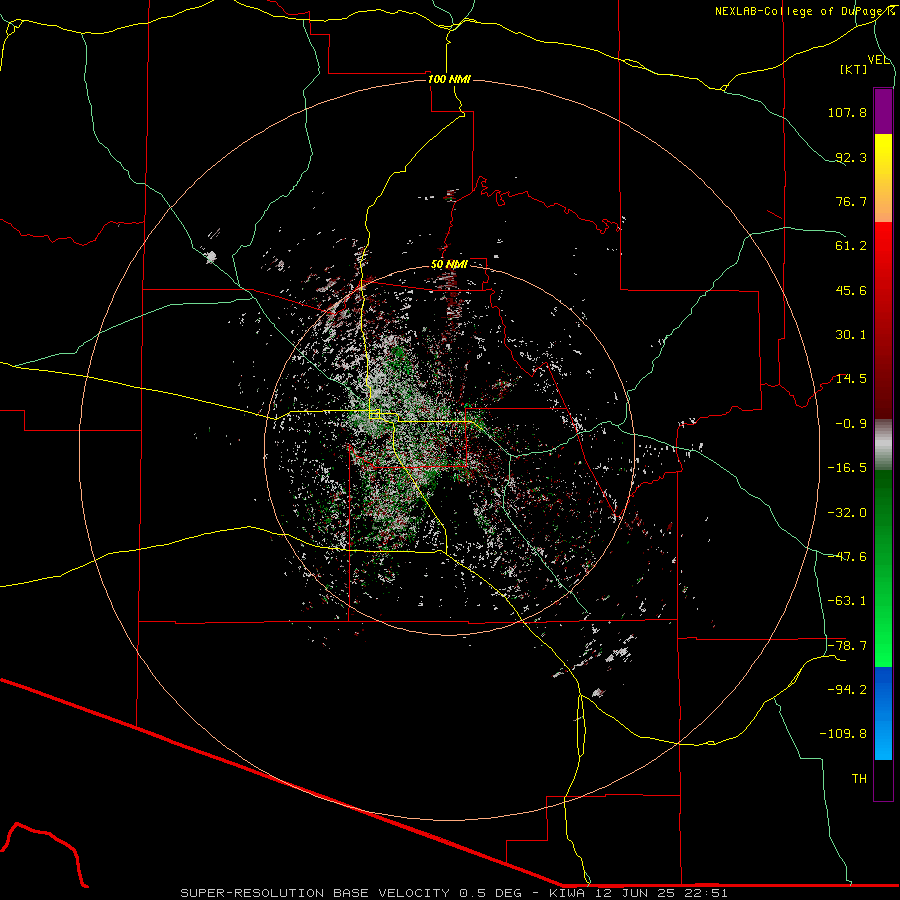Click the NEXLAB-College of DuPage watermark text

[x=805, y=11]
